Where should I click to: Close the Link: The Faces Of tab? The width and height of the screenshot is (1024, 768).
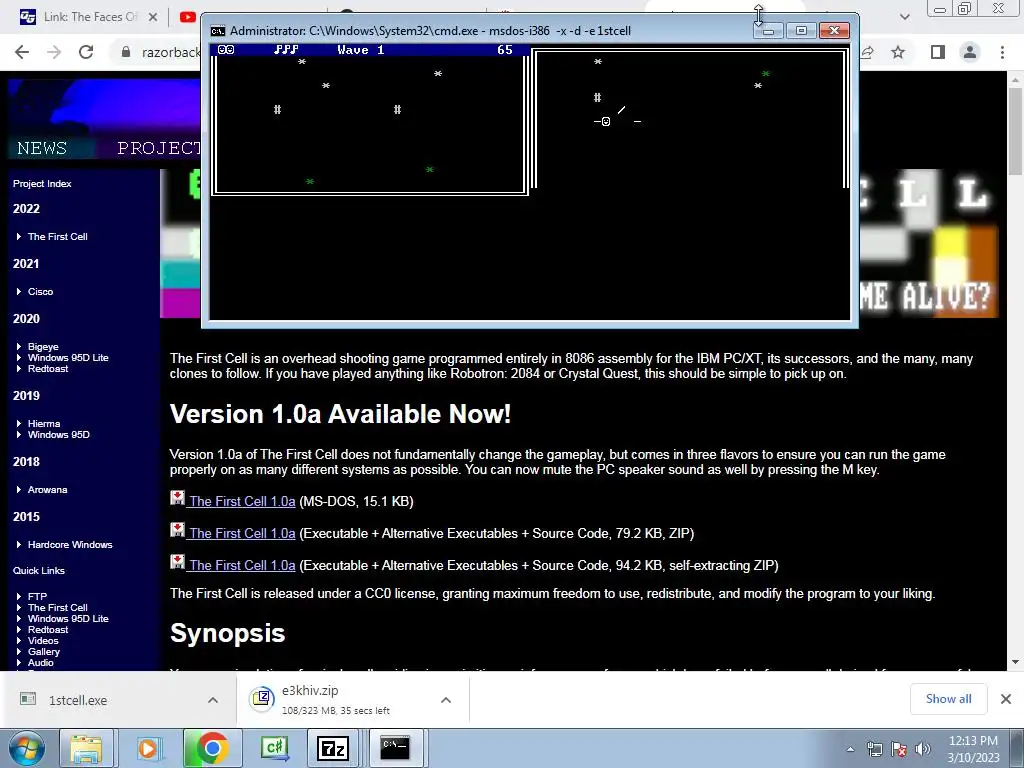click(x=152, y=17)
